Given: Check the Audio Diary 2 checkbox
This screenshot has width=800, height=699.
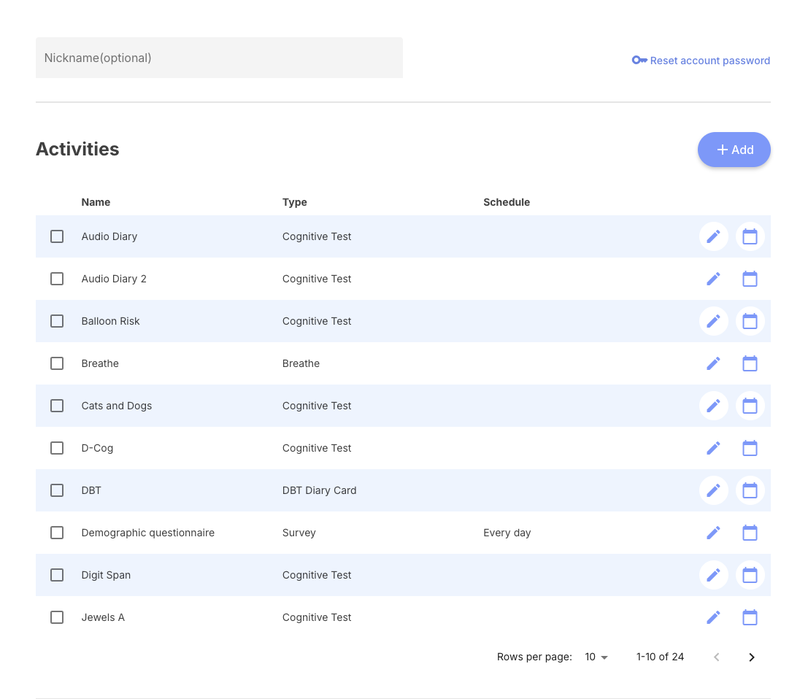Looking at the screenshot, I should click(57, 279).
